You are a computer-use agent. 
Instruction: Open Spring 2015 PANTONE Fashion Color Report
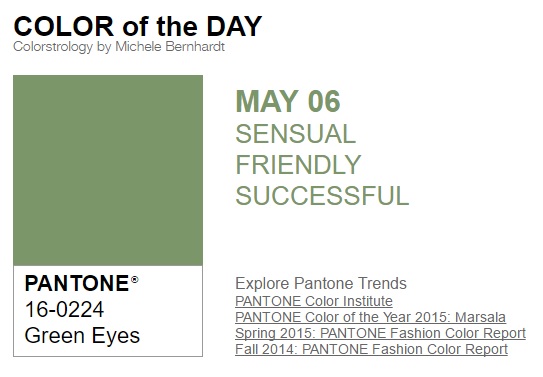(x=380, y=333)
